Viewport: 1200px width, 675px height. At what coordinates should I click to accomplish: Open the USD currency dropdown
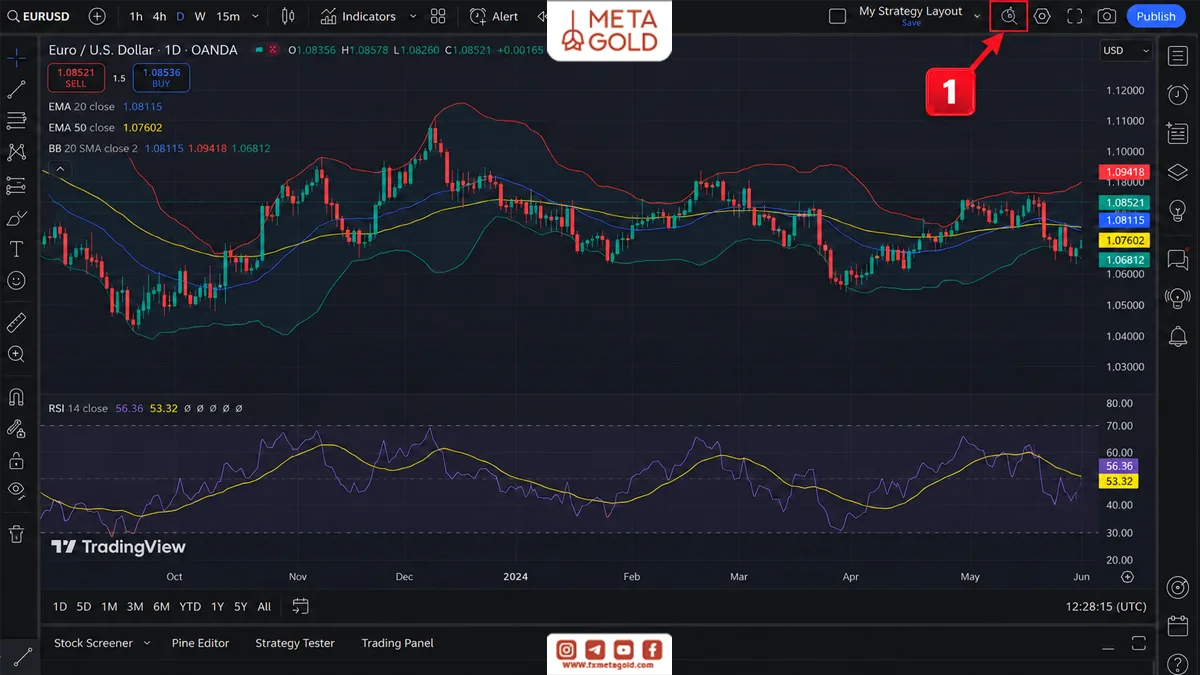pos(1125,50)
